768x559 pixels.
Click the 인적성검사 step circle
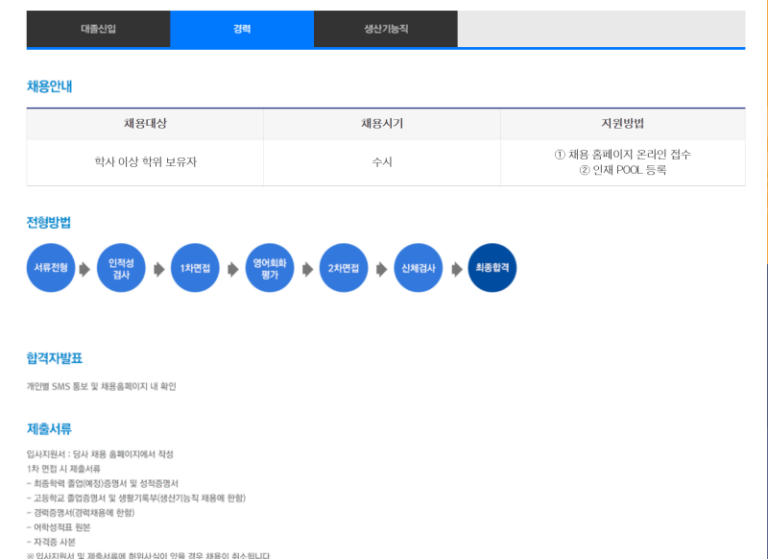tap(121, 268)
